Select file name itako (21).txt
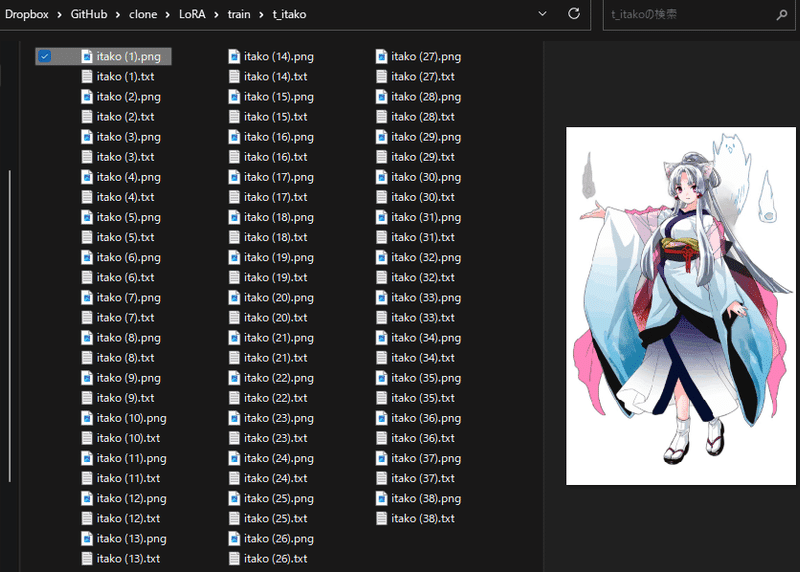Image resolution: width=800 pixels, height=572 pixels. pyautogui.click(x=276, y=358)
